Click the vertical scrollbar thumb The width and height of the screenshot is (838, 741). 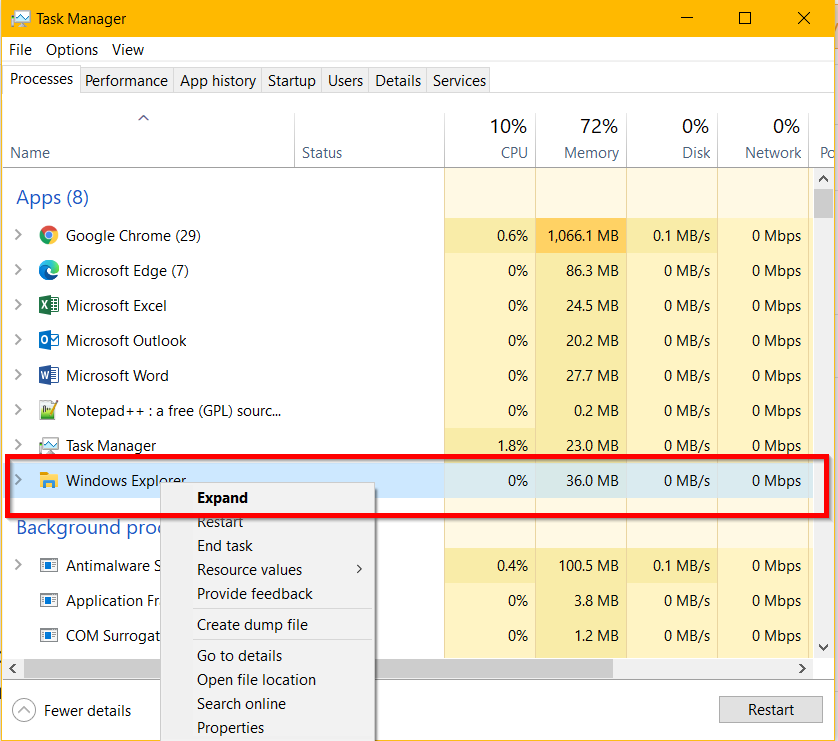pos(824,204)
